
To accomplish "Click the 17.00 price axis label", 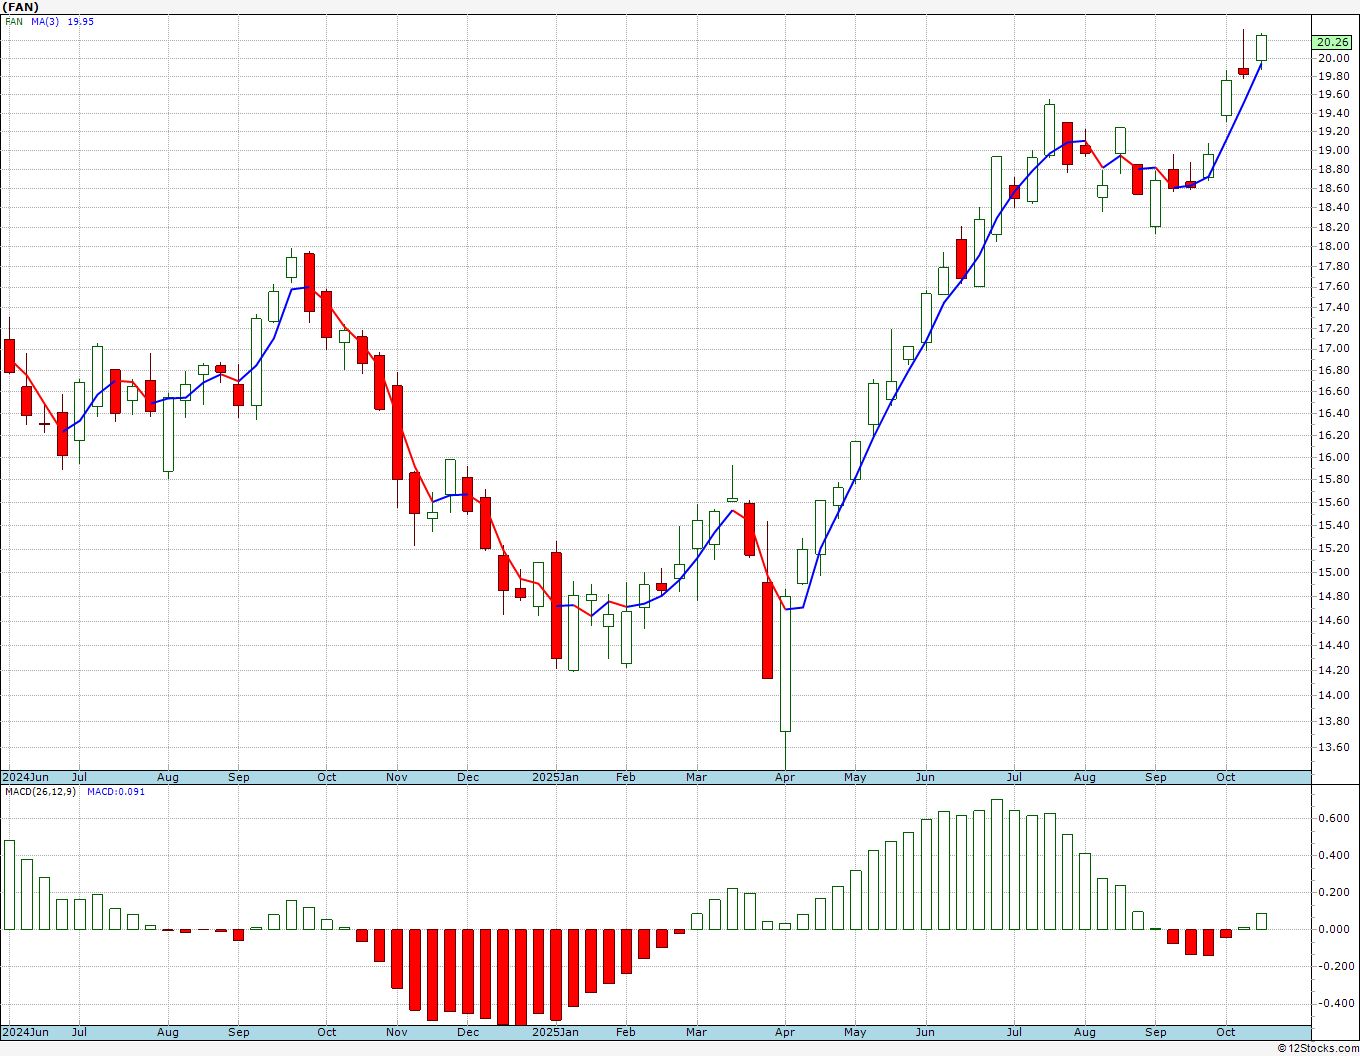I will pyautogui.click(x=1333, y=348).
